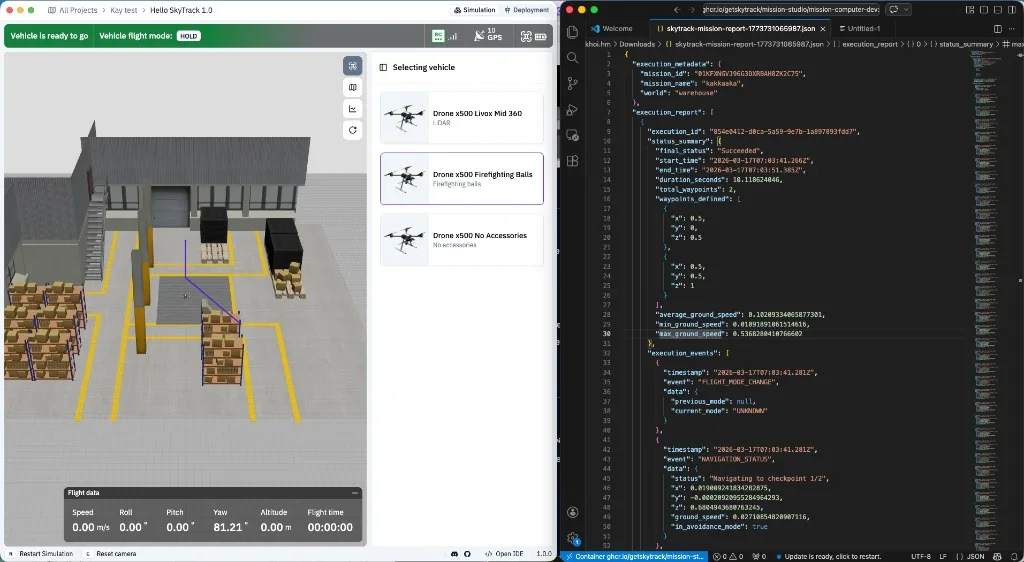Open VS Code Explorer icon

tap(573, 32)
